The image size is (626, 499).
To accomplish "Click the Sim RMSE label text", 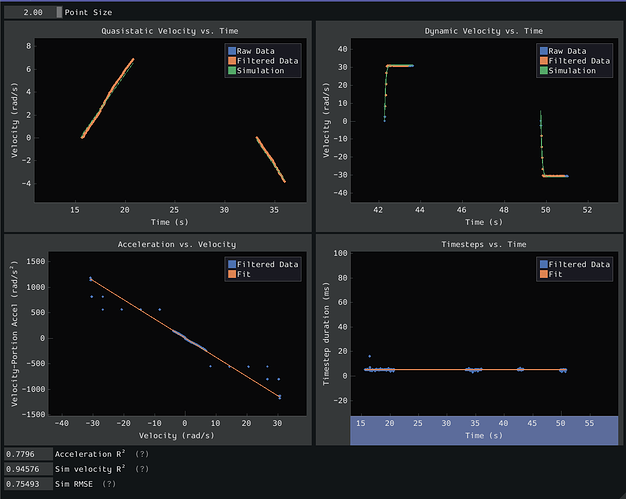I will [74, 484].
